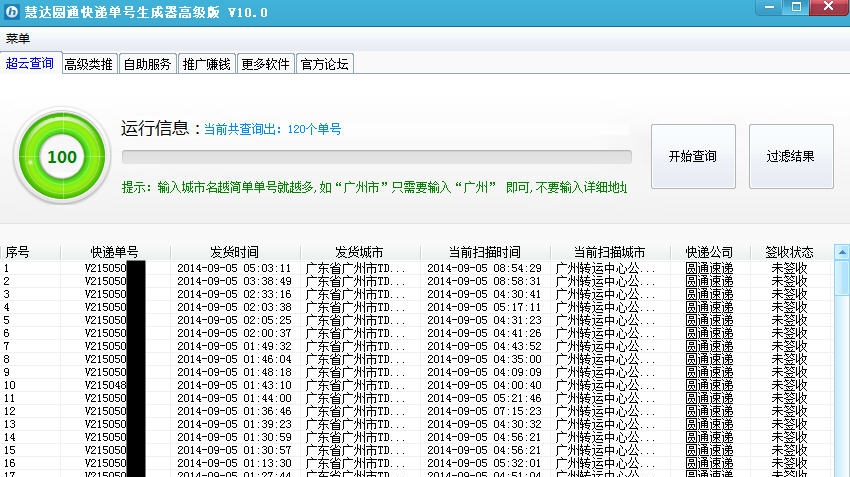Open the 菜单 menu
This screenshot has width=850, height=477.
18,38
